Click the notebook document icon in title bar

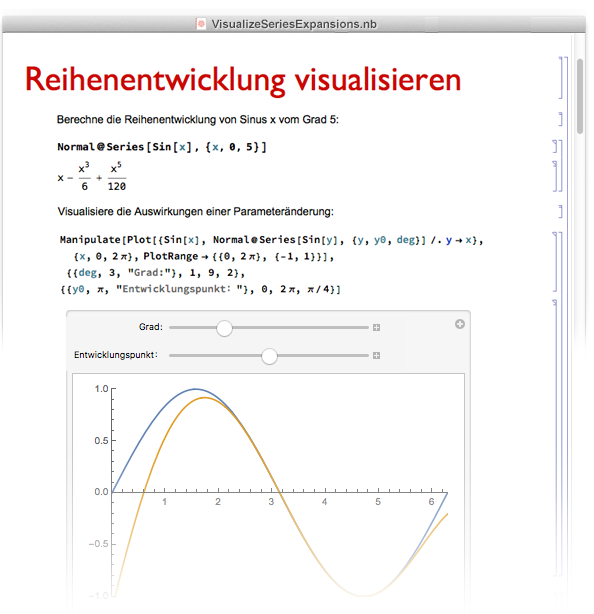(x=200, y=24)
